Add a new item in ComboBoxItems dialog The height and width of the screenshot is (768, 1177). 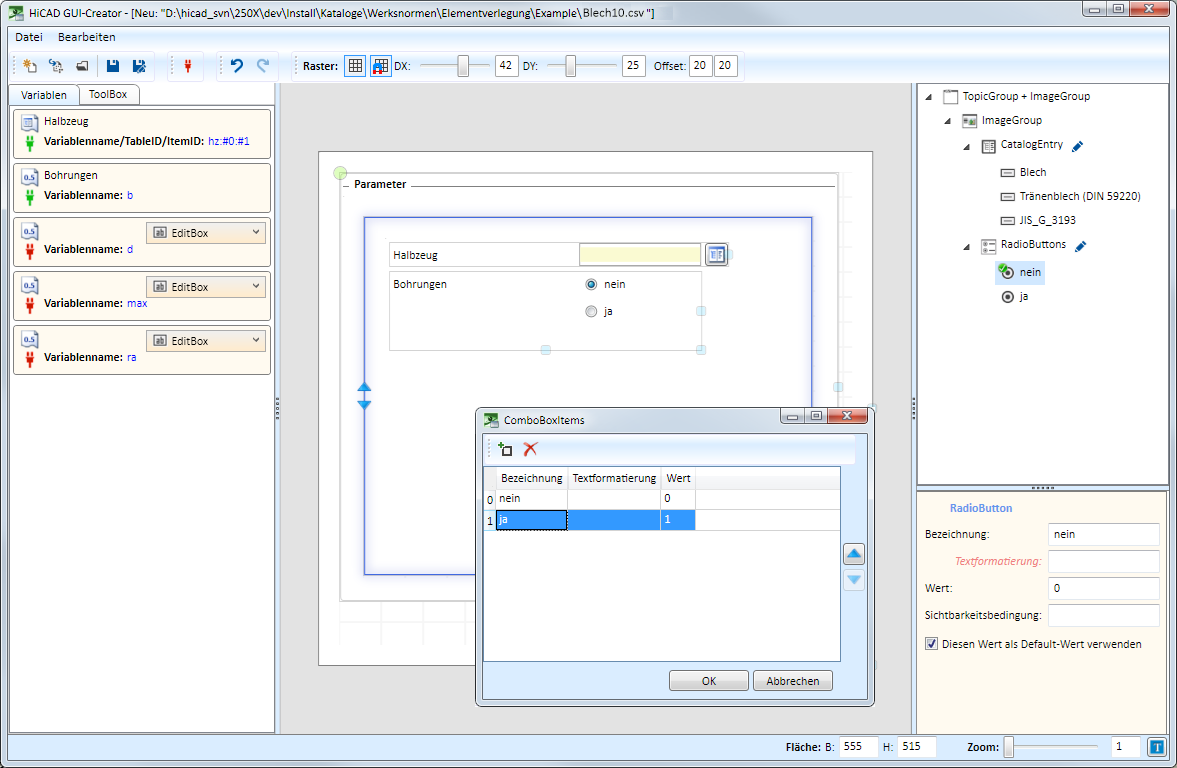tap(505, 450)
